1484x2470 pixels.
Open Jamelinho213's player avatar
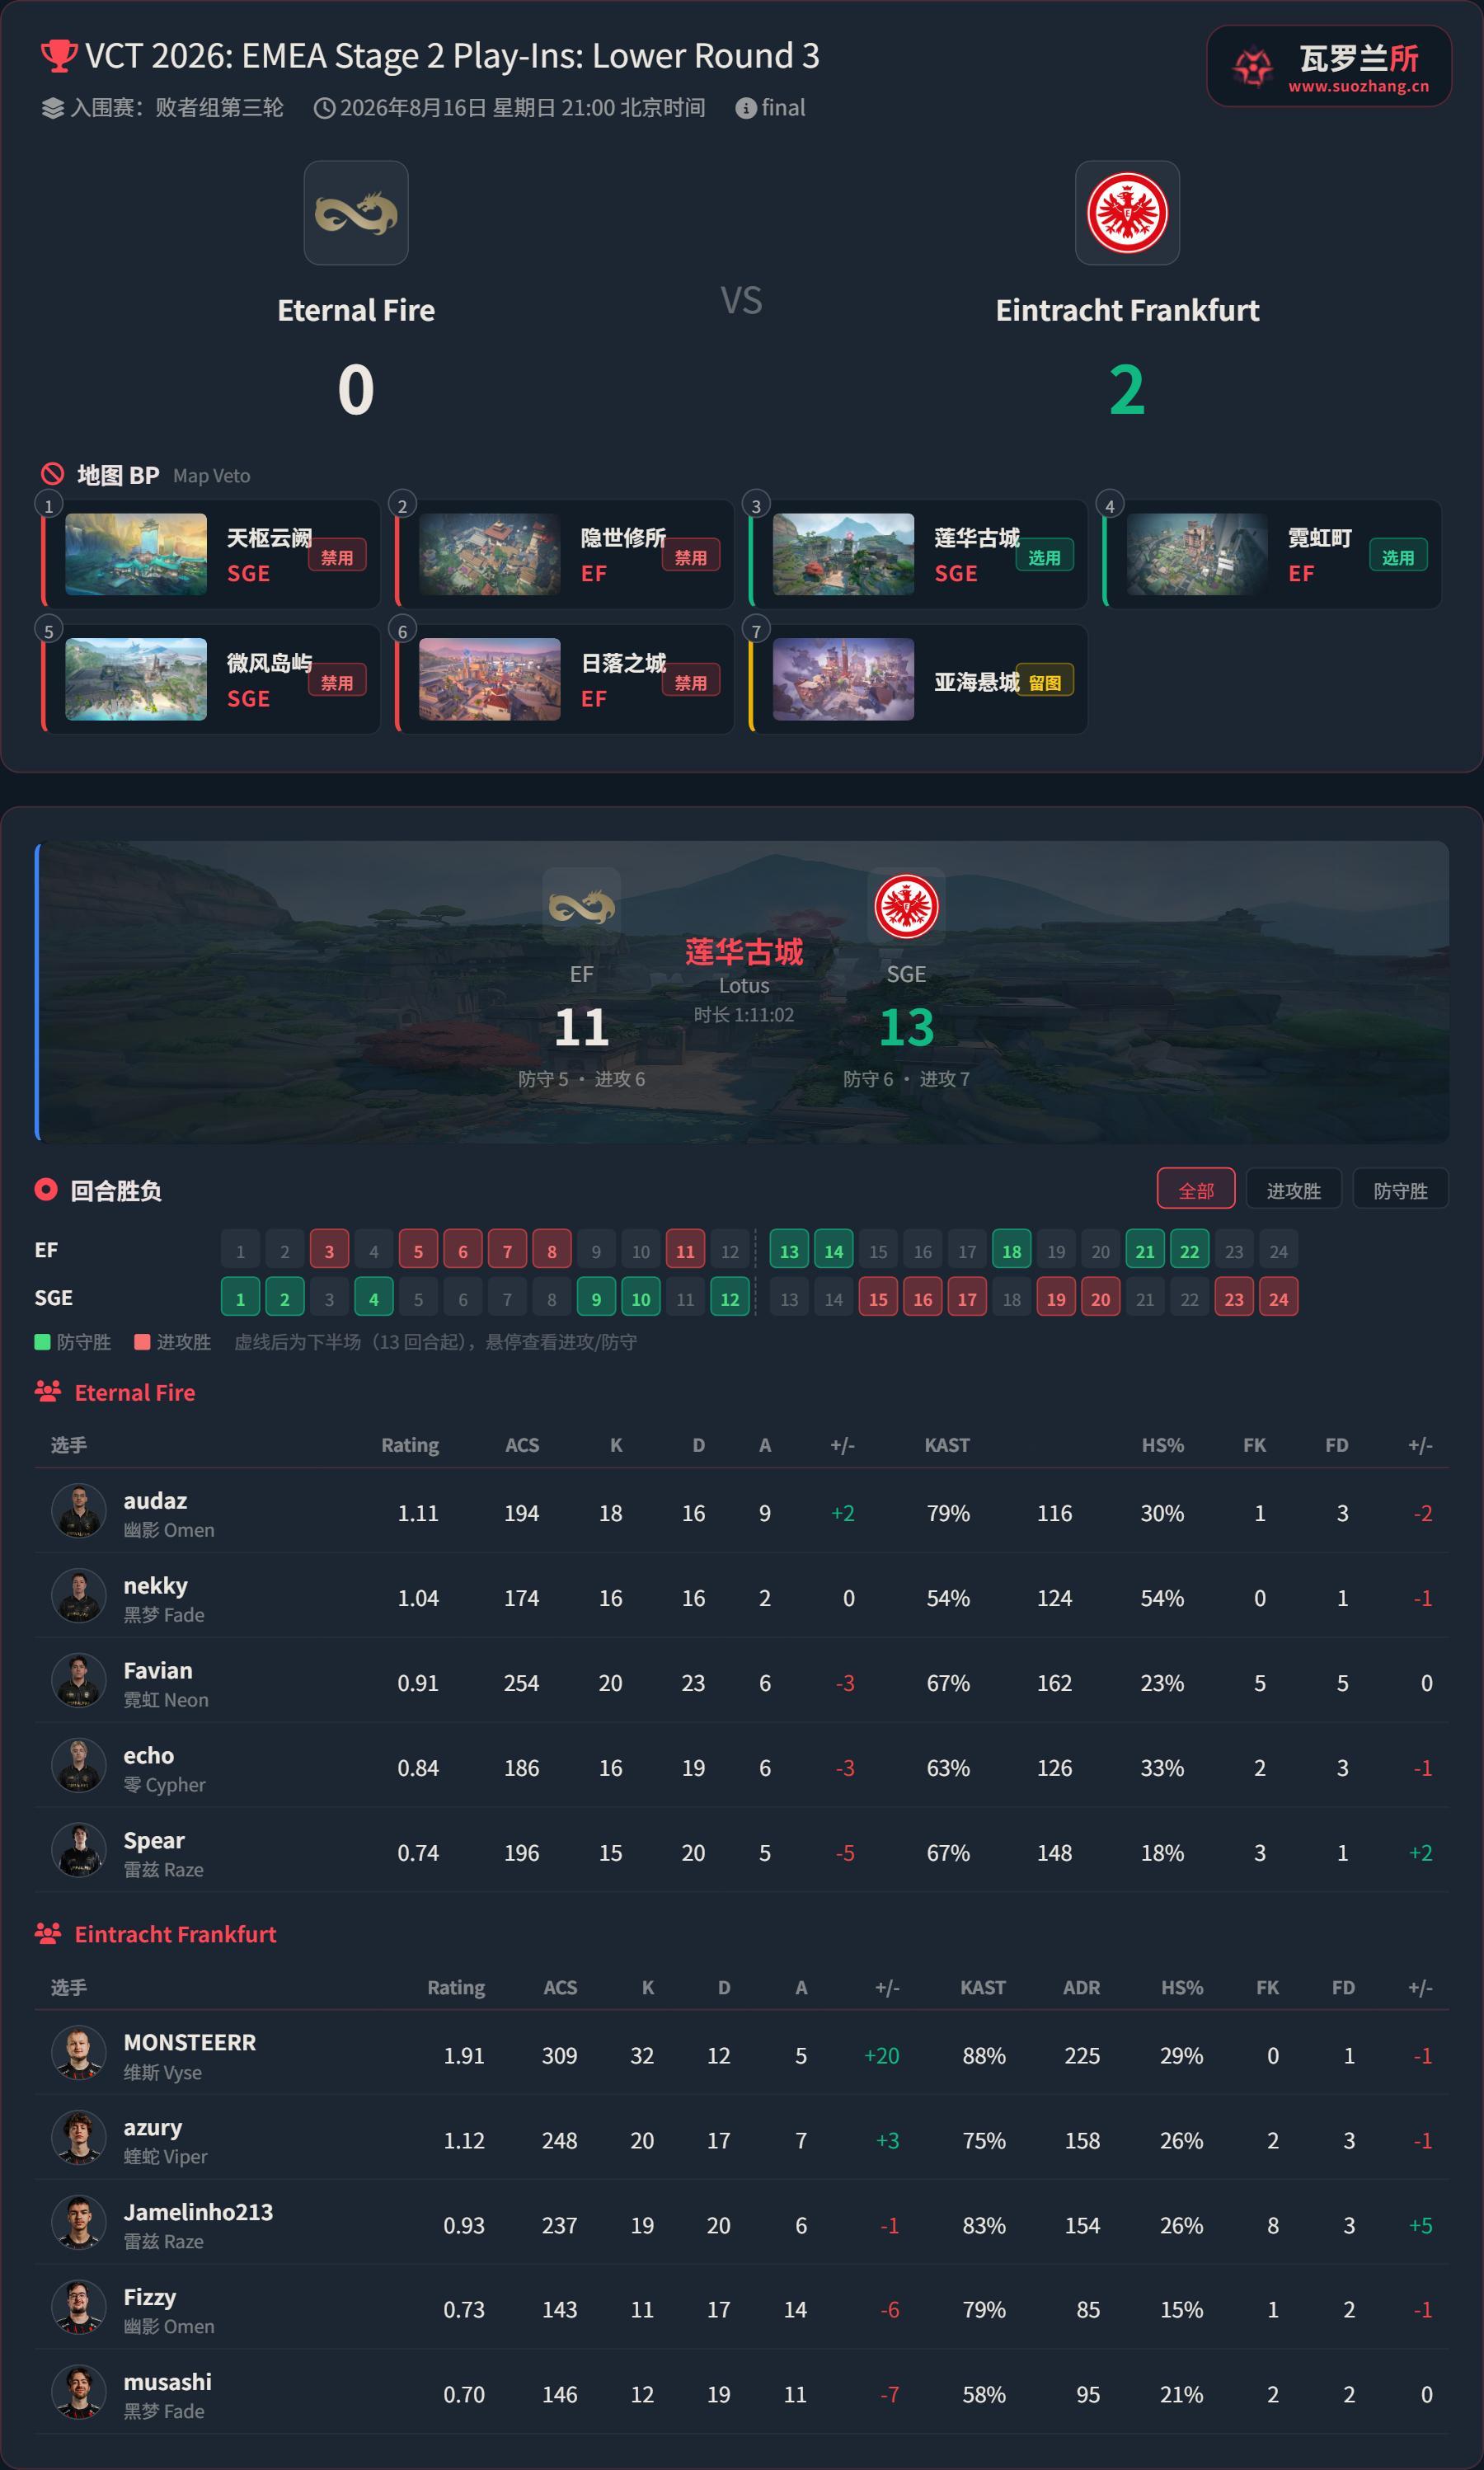point(79,2223)
